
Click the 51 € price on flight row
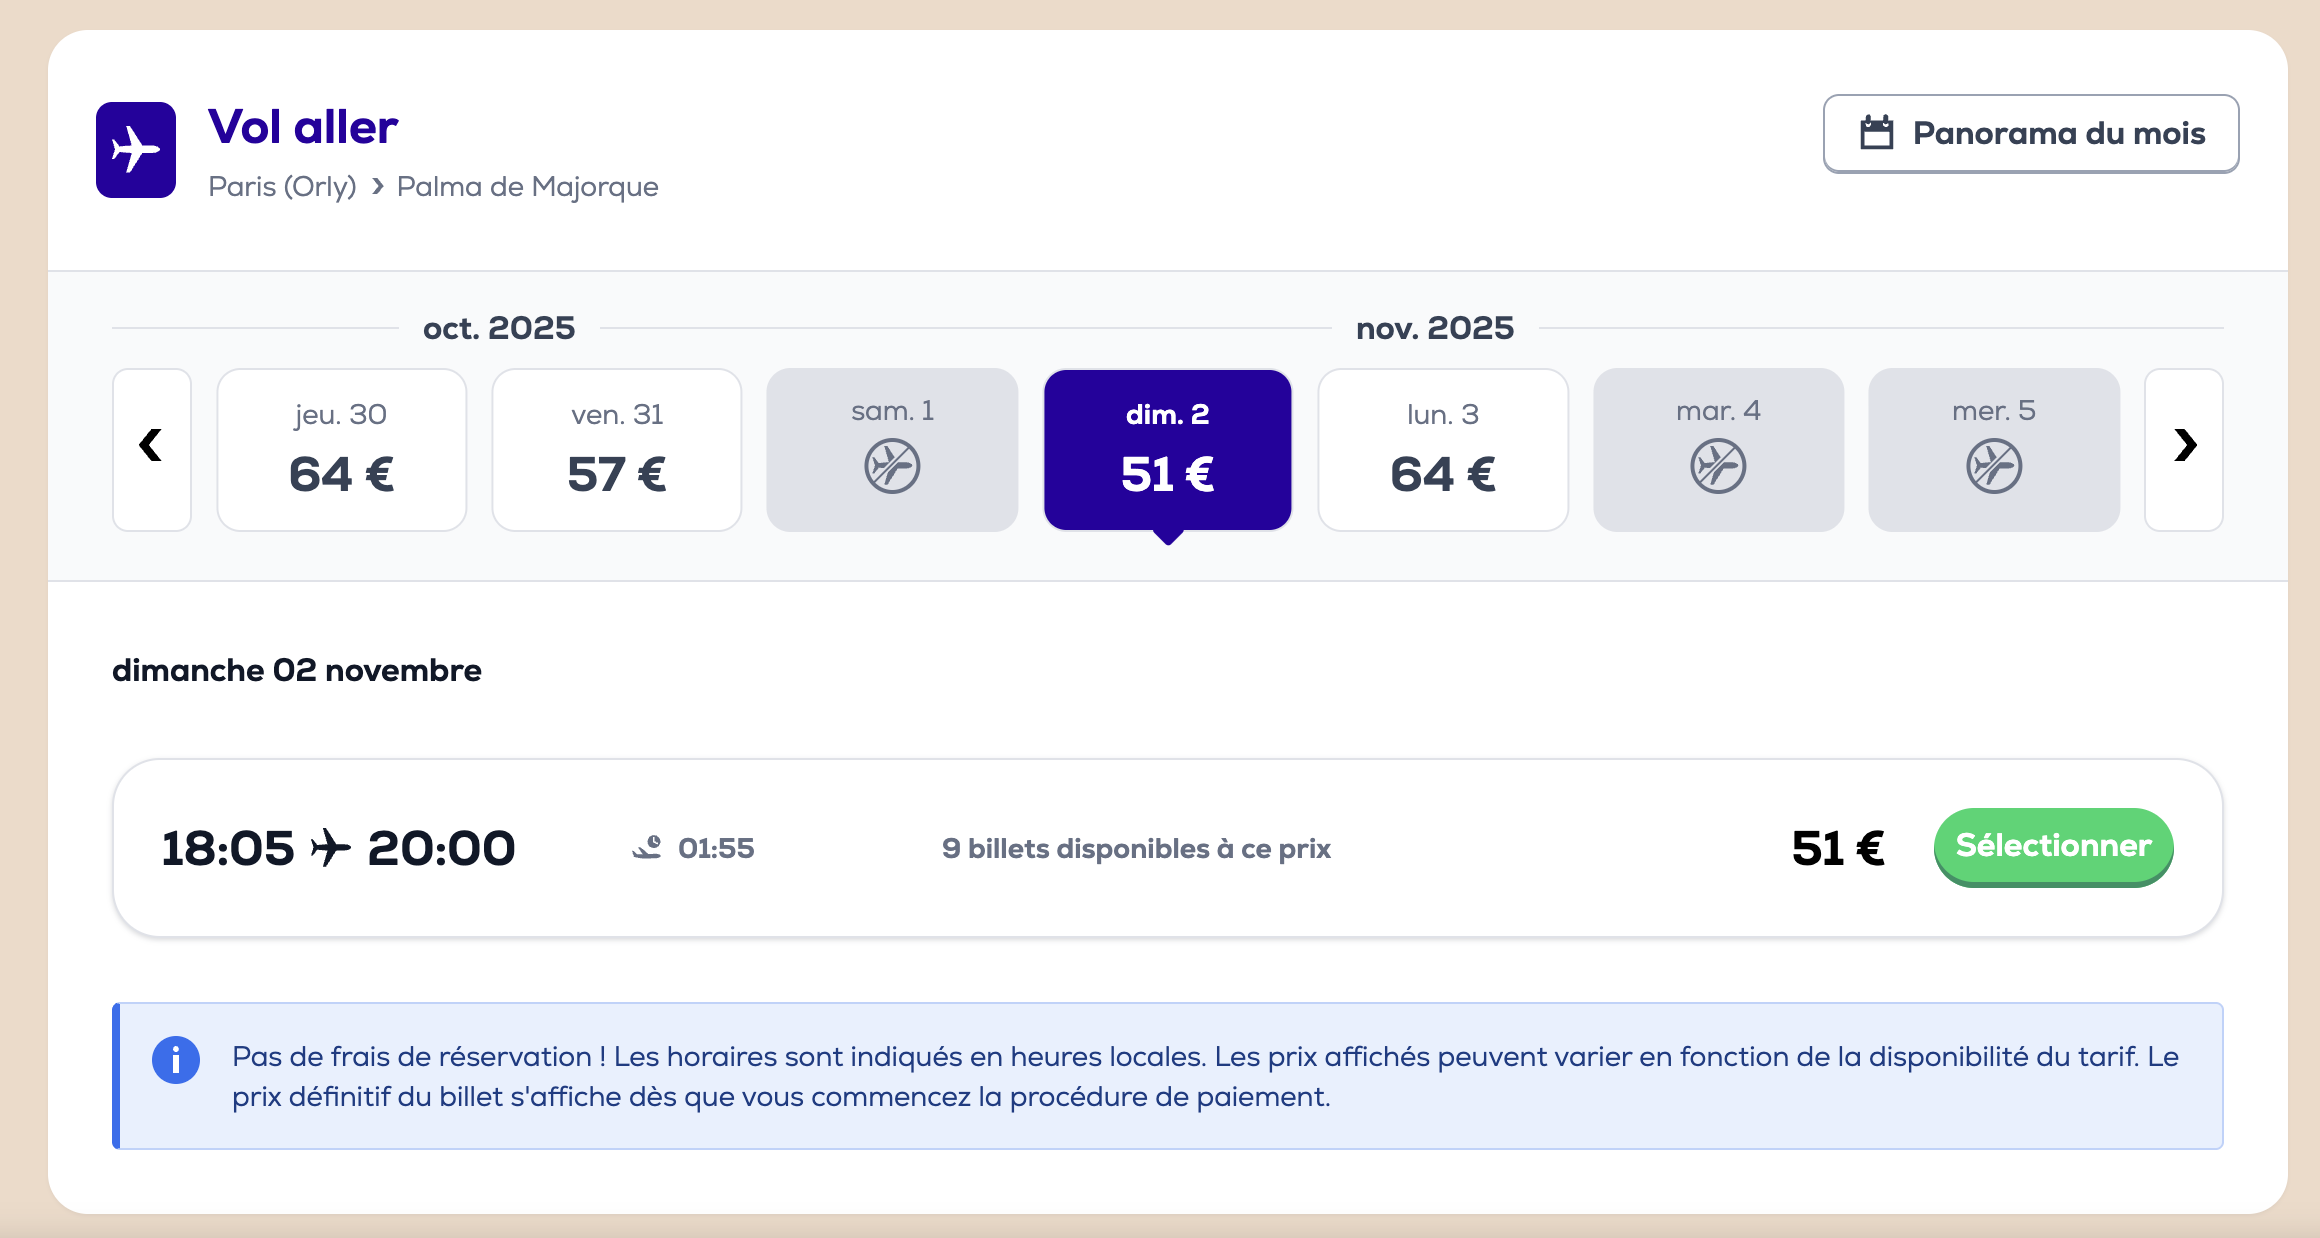(1837, 849)
